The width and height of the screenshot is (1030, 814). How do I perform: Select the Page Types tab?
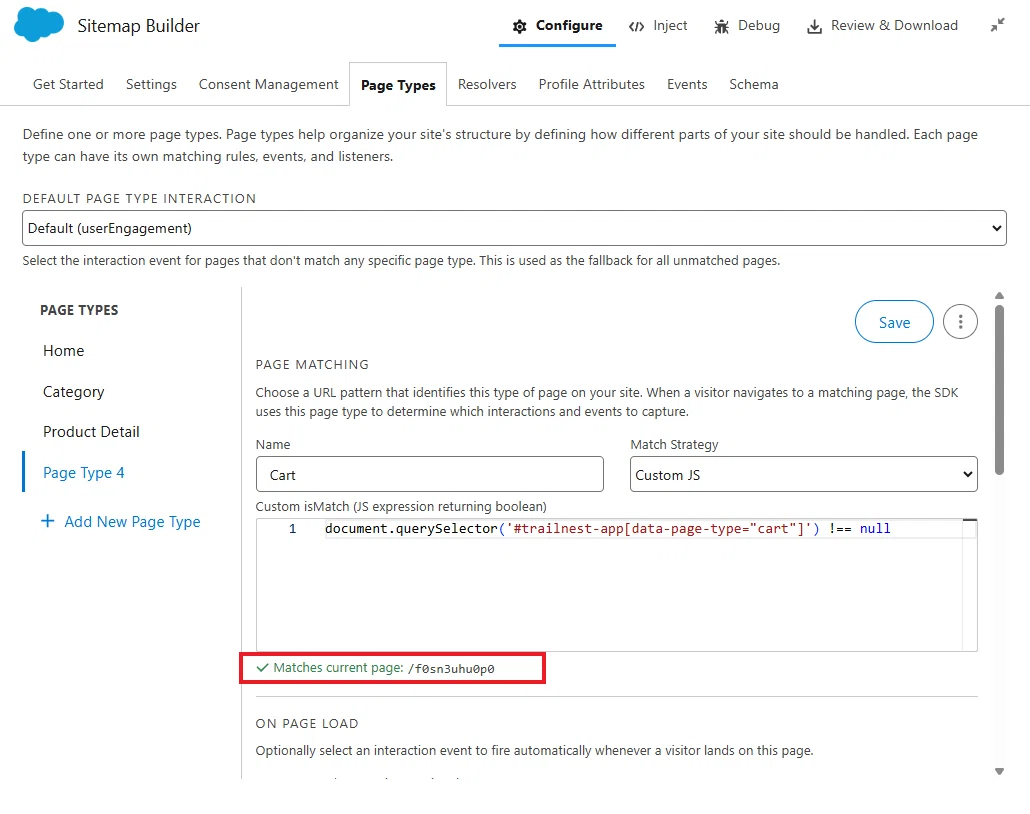398,85
